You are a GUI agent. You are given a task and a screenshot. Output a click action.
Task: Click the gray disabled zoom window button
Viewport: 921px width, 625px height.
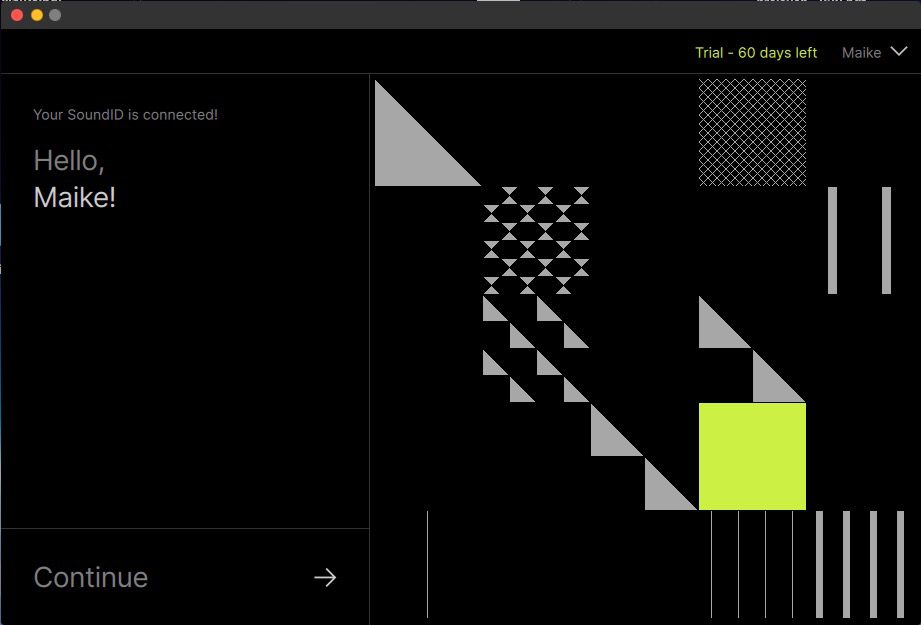tap(55, 15)
